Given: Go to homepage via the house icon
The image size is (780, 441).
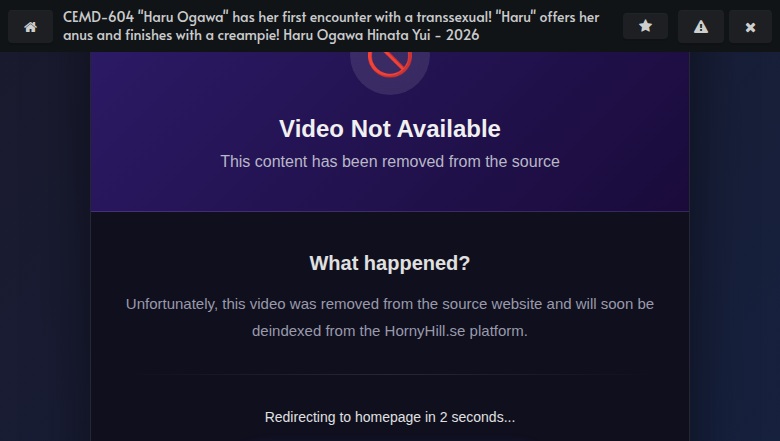Looking at the screenshot, I should [x=30, y=26].
